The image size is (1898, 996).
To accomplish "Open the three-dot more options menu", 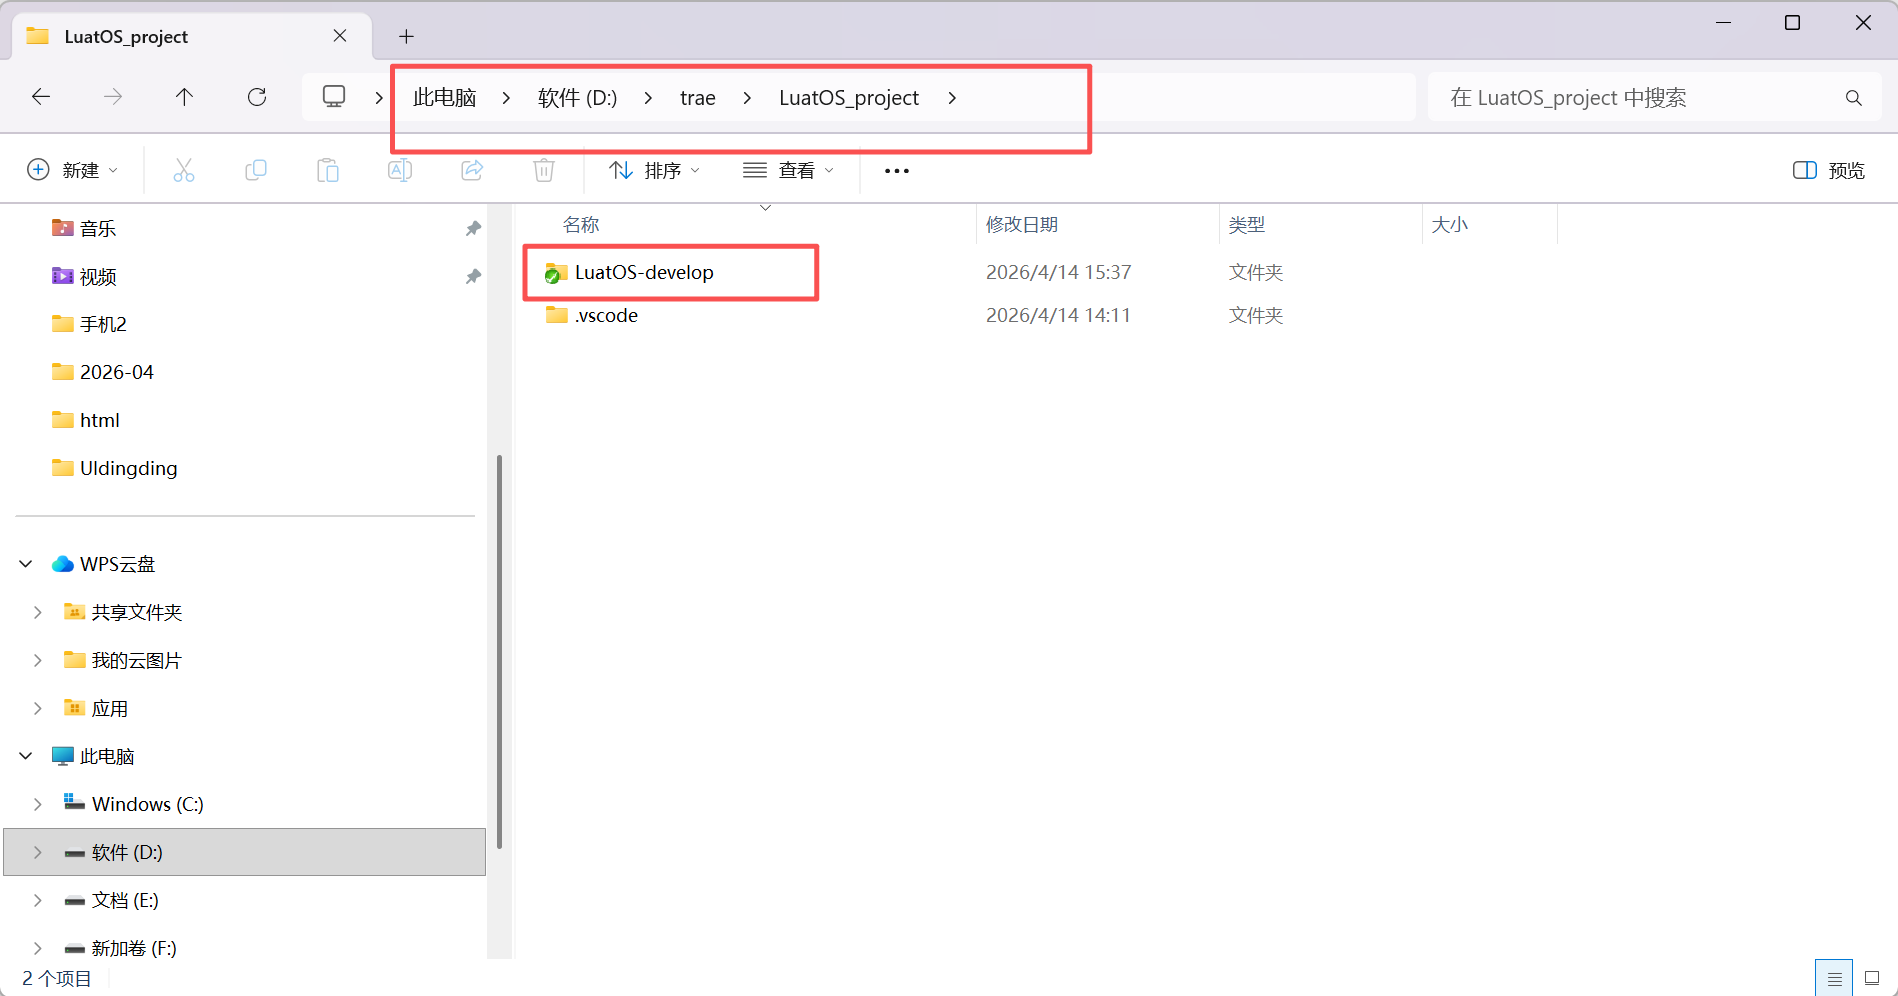I will (897, 171).
